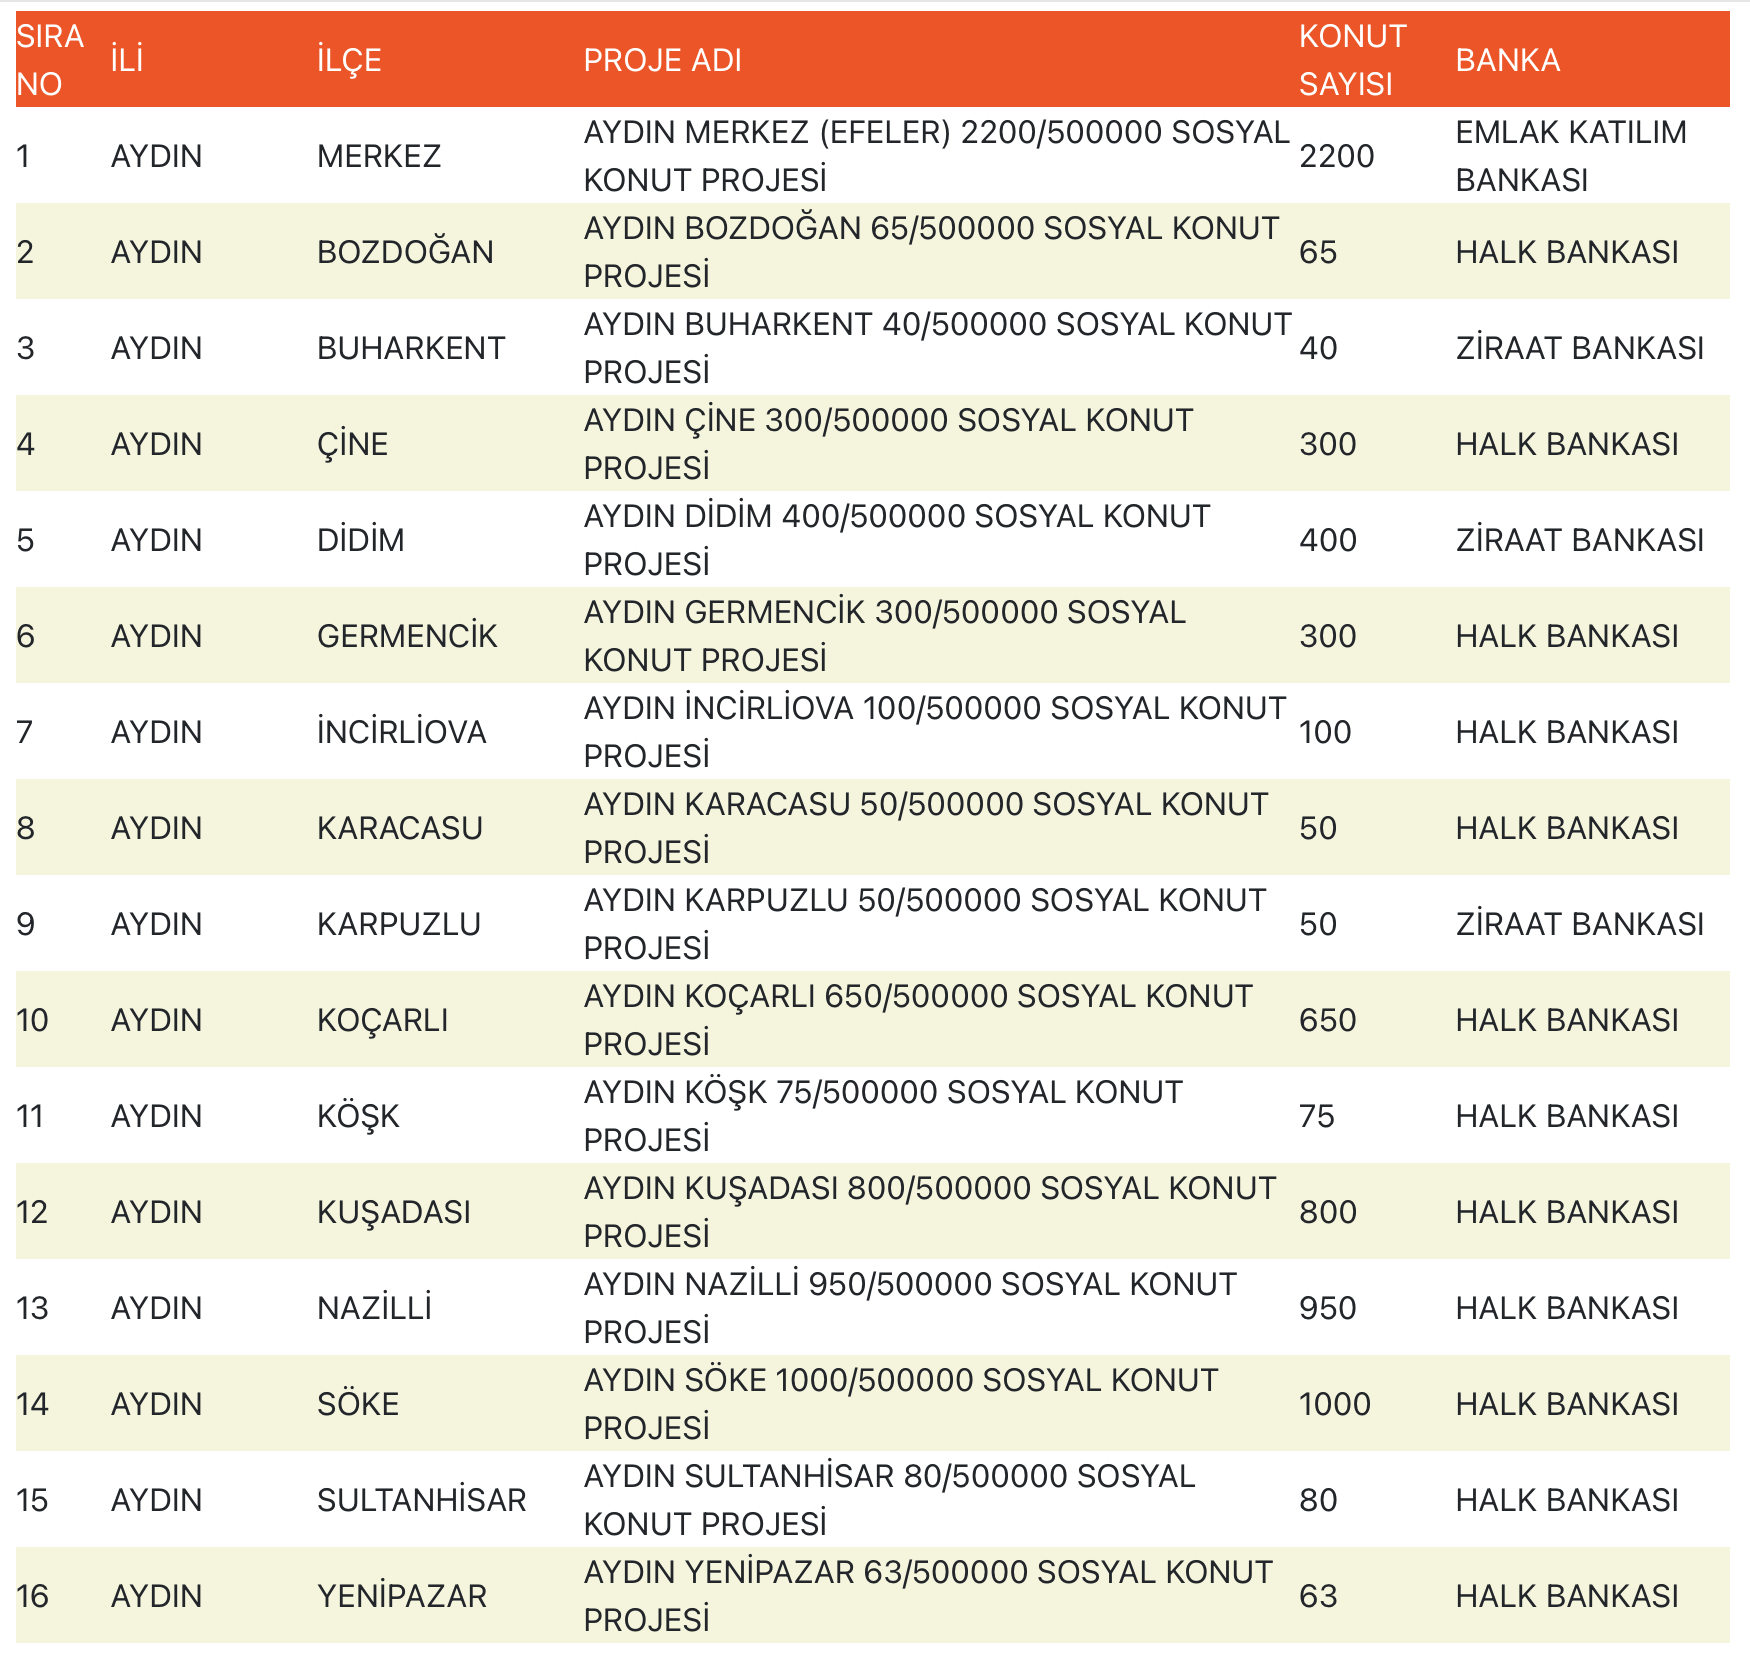Click the BOZDOĞAN district cell
This screenshot has height=1668, width=1750.
[405, 252]
